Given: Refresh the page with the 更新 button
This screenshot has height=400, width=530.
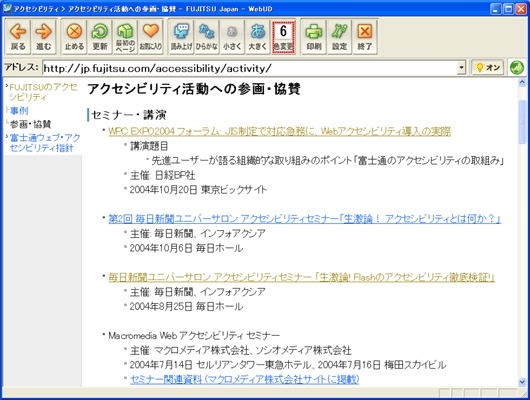Looking at the screenshot, I should tap(100, 37).
